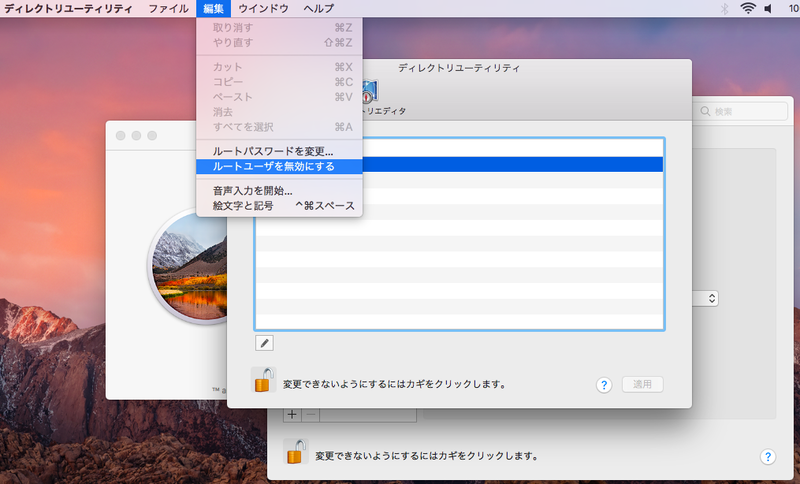Click the 取り消す menu item
The height and width of the screenshot is (484, 800).
279,28
